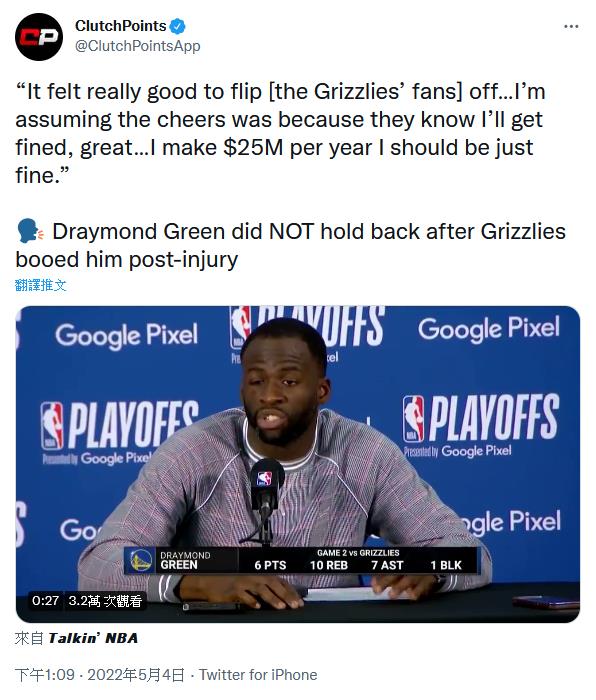
Task: Open the three-dot more options menu
Action: pyautogui.click(x=571, y=27)
